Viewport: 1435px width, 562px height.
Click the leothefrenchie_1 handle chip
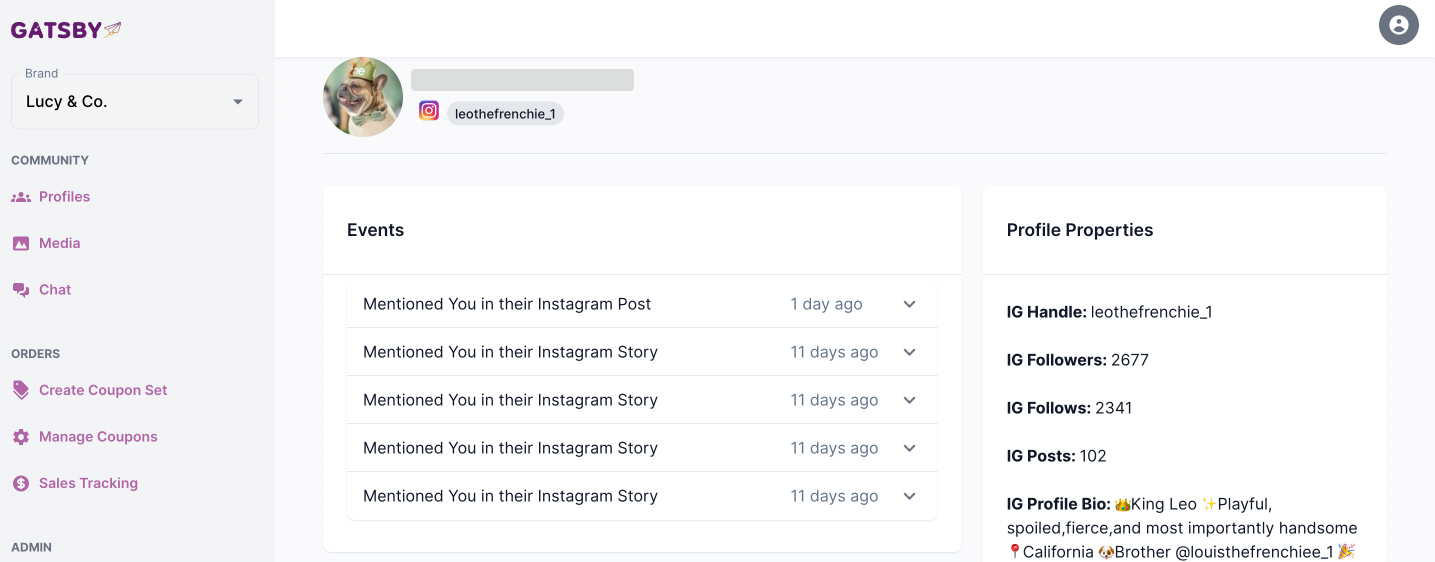pyautogui.click(x=505, y=114)
